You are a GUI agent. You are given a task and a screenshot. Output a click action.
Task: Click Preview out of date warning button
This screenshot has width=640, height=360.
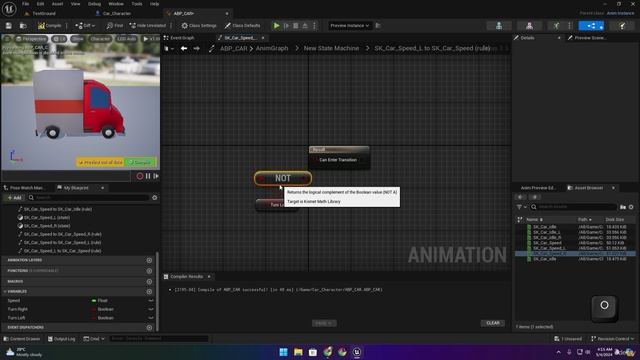pyautogui.click(x=100, y=162)
